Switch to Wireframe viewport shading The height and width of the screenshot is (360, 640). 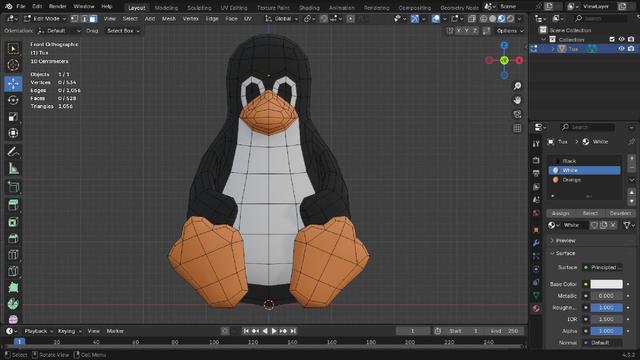click(484, 19)
